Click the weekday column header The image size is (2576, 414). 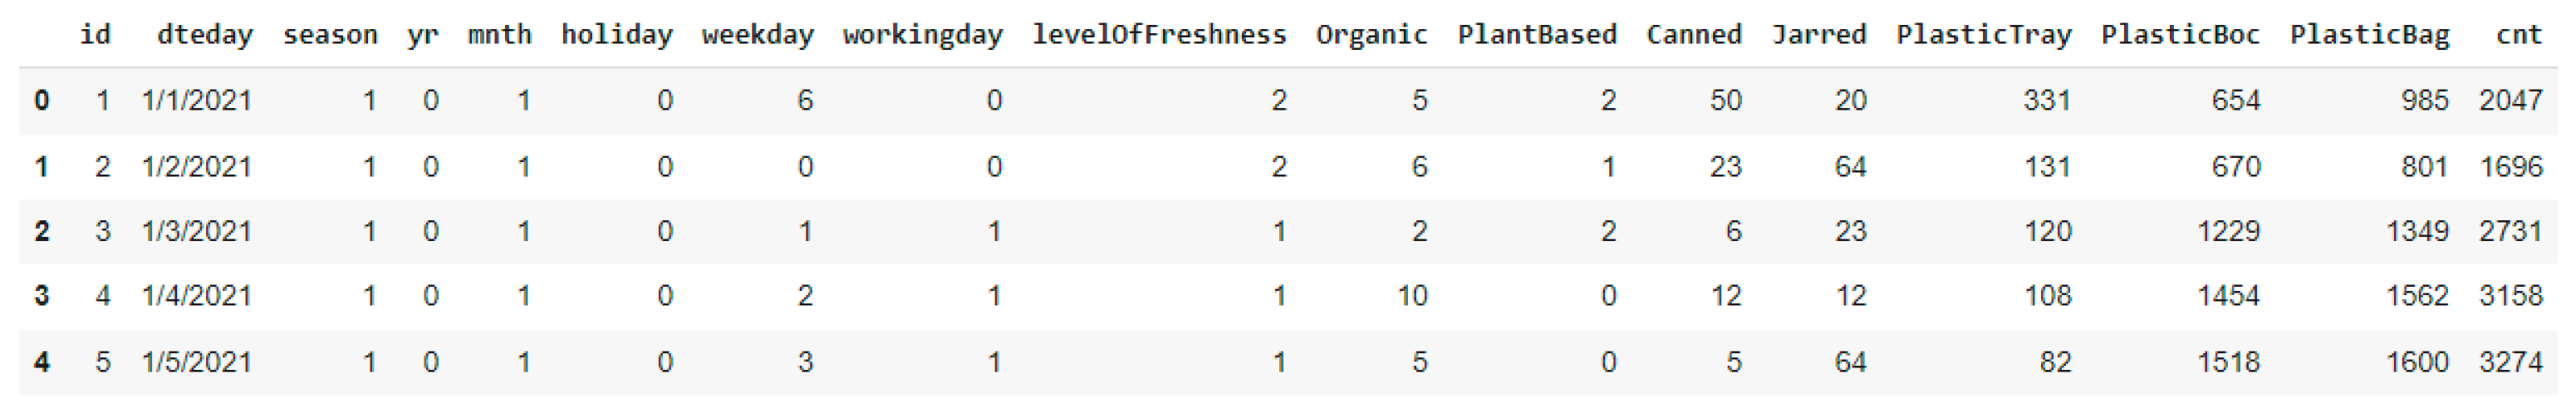pyautogui.click(x=758, y=35)
